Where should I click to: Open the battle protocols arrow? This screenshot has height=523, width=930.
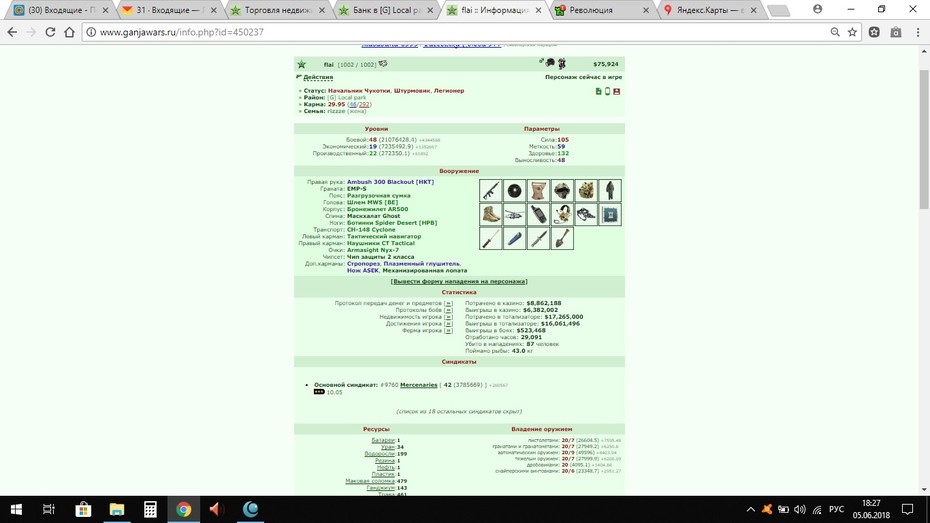(448, 310)
